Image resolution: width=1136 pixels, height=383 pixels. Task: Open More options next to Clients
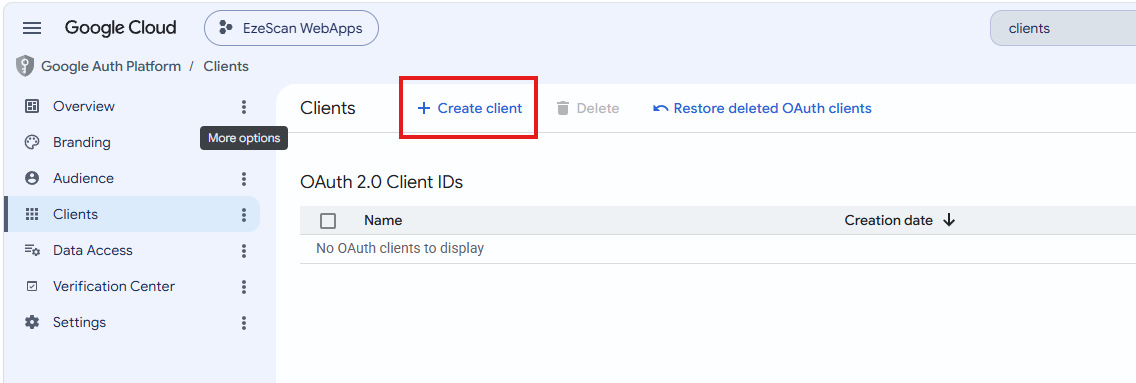(x=244, y=215)
